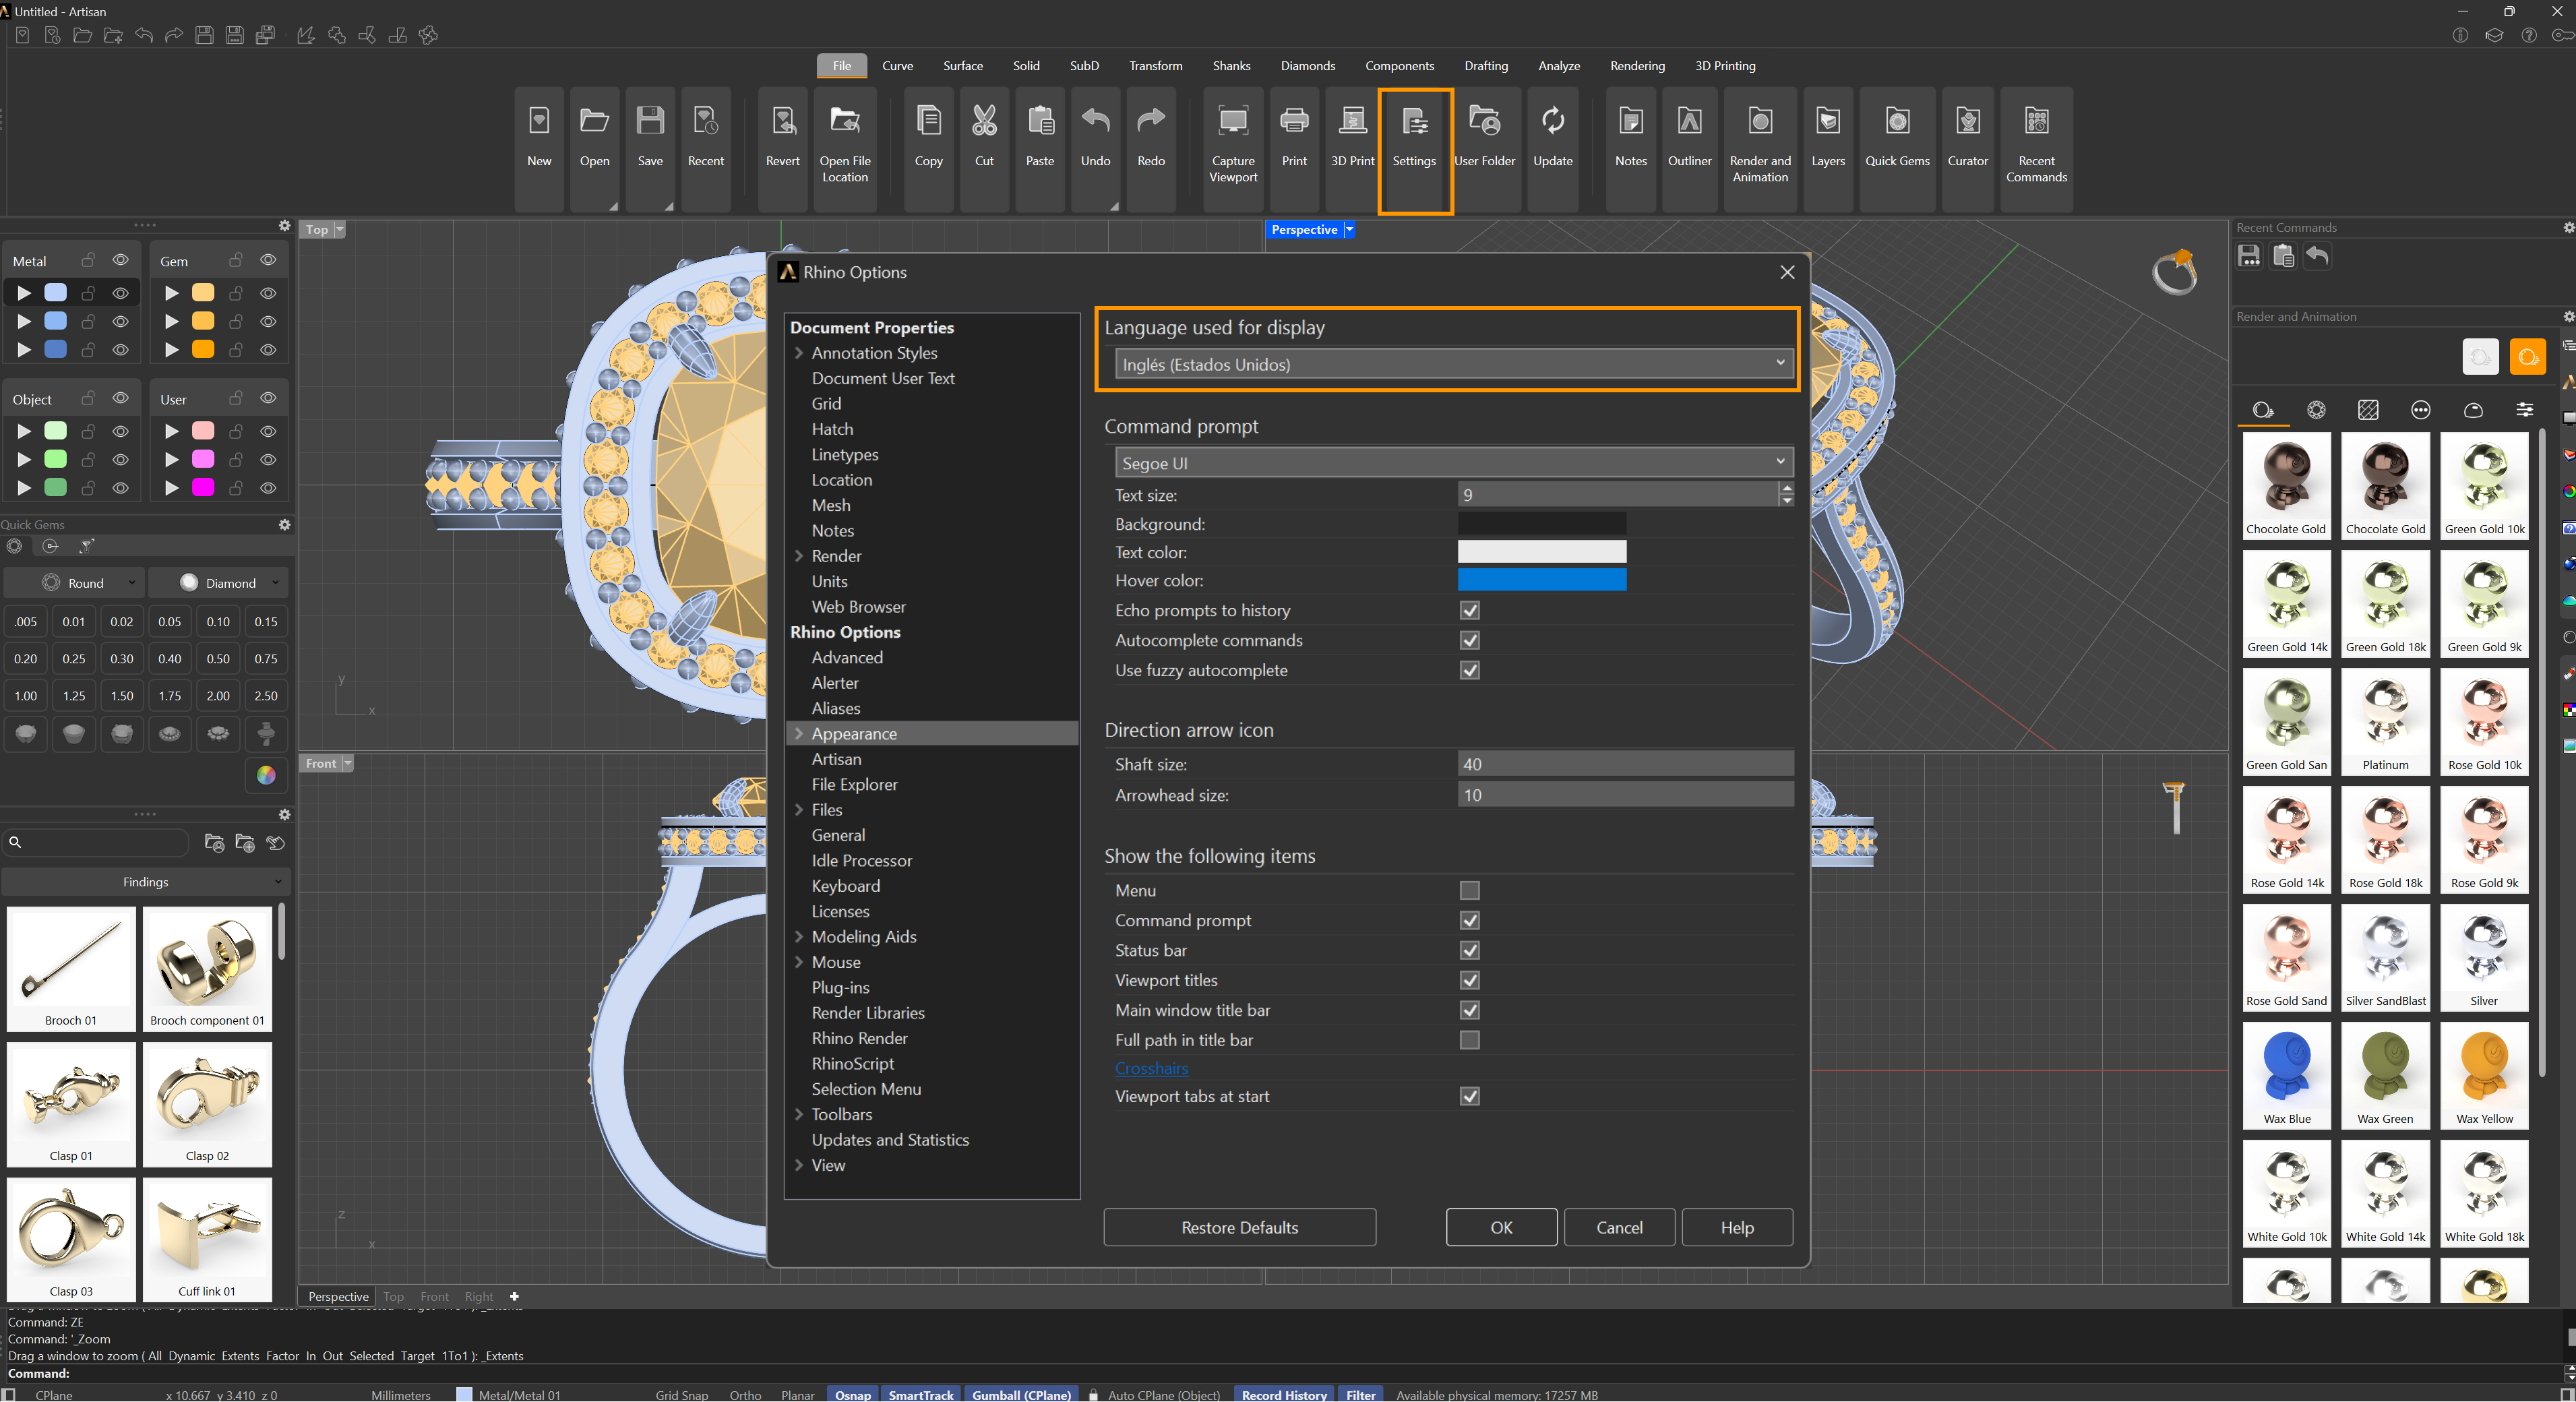Expand Annotation Styles tree node
Viewport: 2576px width, 1402px height.
point(799,353)
